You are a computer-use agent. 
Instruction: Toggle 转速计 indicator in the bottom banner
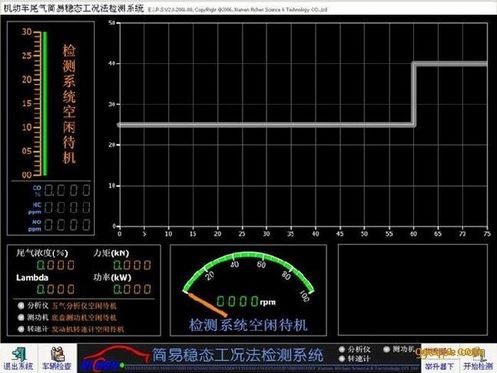342,359
